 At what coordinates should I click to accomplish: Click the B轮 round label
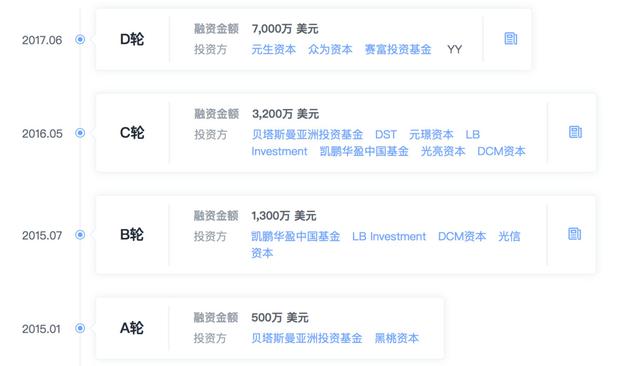tap(132, 234)
